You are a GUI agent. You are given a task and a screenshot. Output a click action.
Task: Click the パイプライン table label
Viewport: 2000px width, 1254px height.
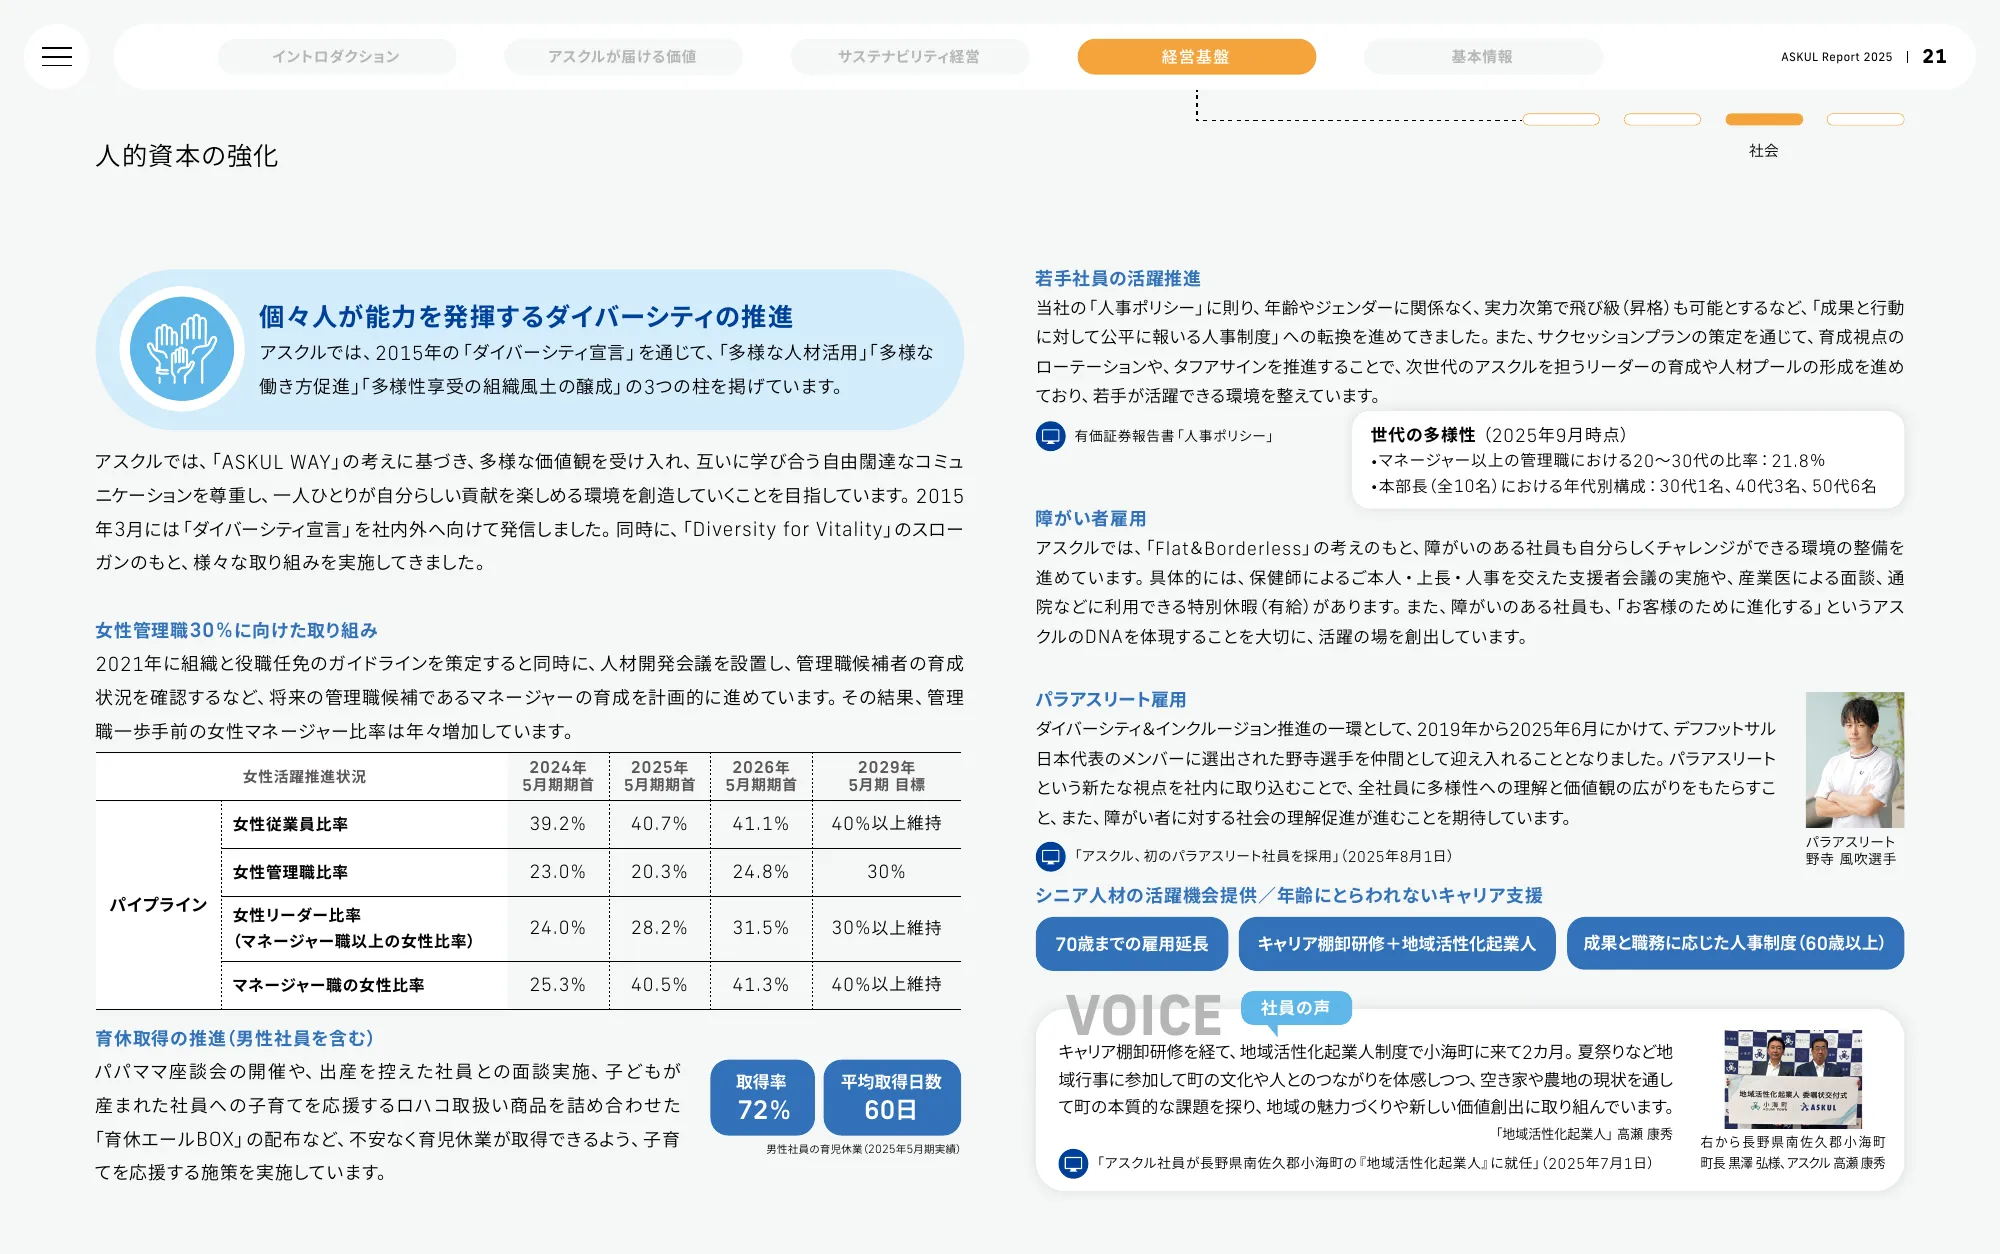(x=158, y=905)
